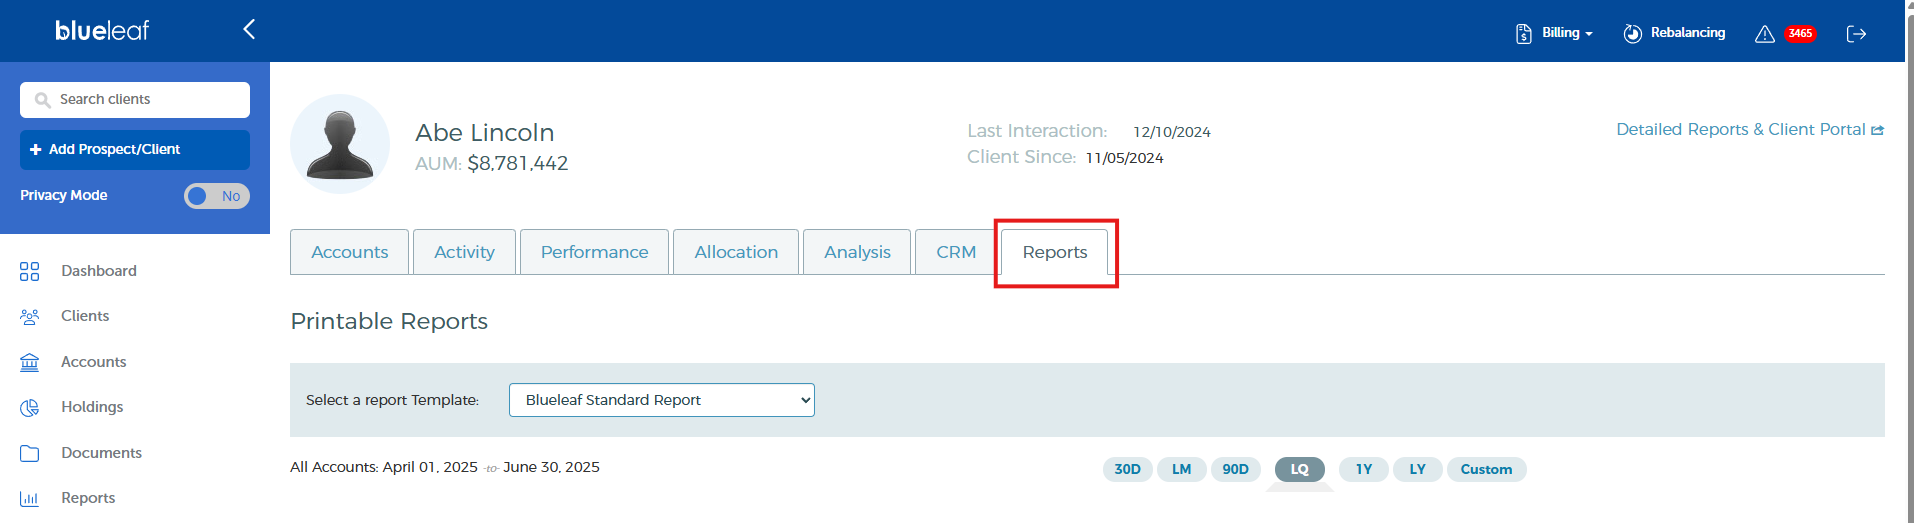
Task: Open Documents in the sidebar
Action: (101, 453)
